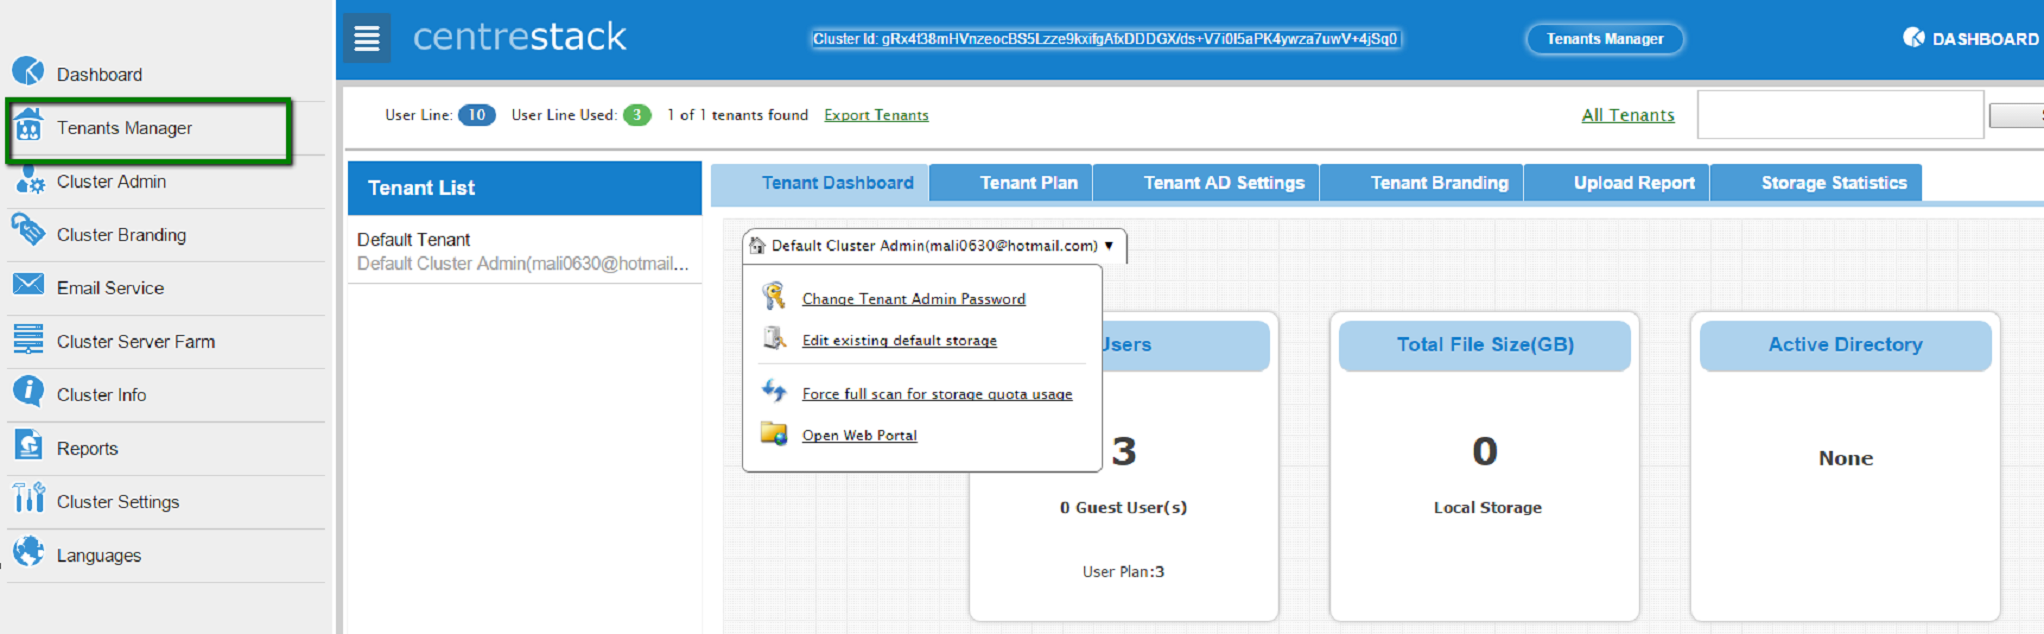Open Reports section

pos(87,449)
